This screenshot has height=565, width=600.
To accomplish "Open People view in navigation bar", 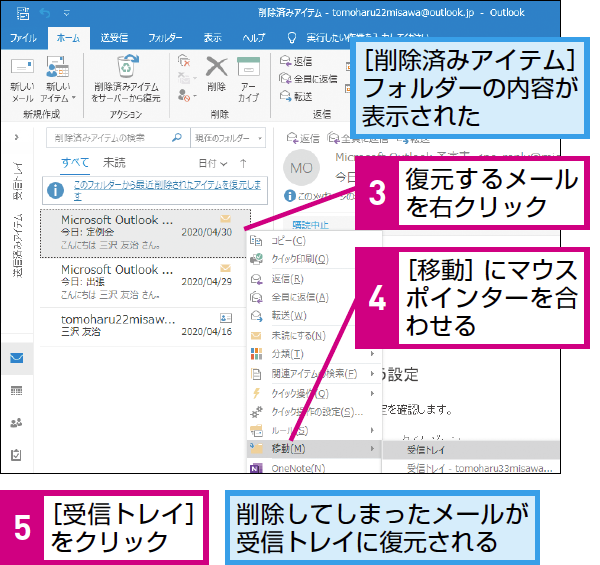I will pyautogui.click(x=16, y=423).
